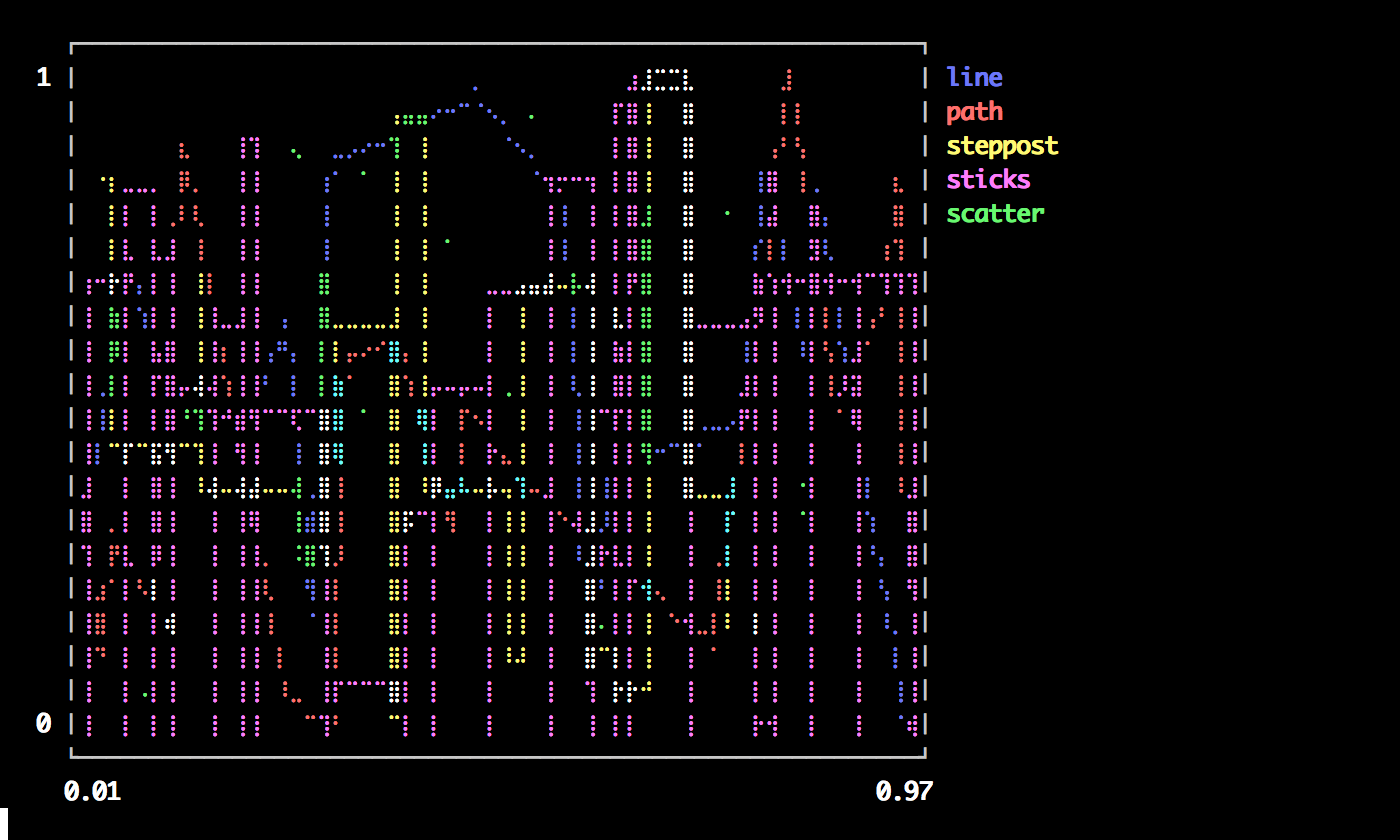The width and height of the screenshot is (1400, 840).
Task: Select the red "path" legend entry
Action: (x=974, y=112)
